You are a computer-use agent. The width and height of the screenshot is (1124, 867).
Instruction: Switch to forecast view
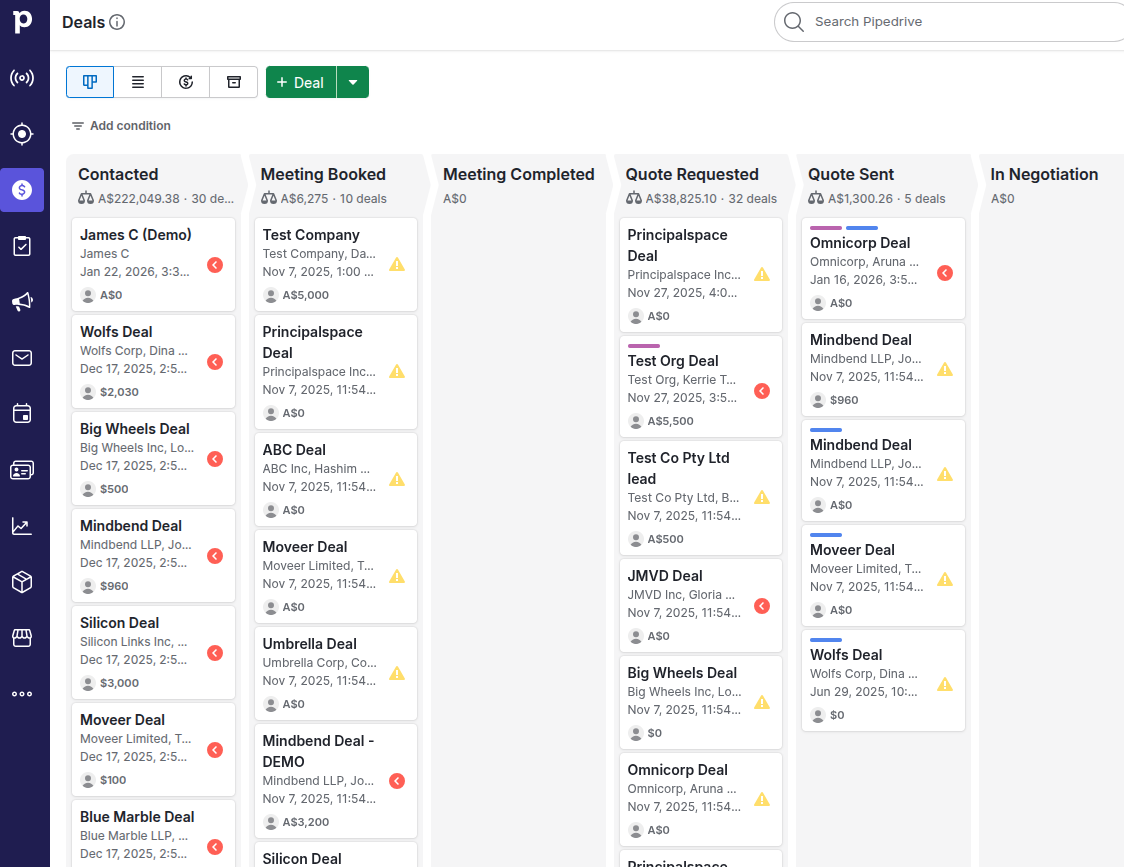[x=186, y=82]
